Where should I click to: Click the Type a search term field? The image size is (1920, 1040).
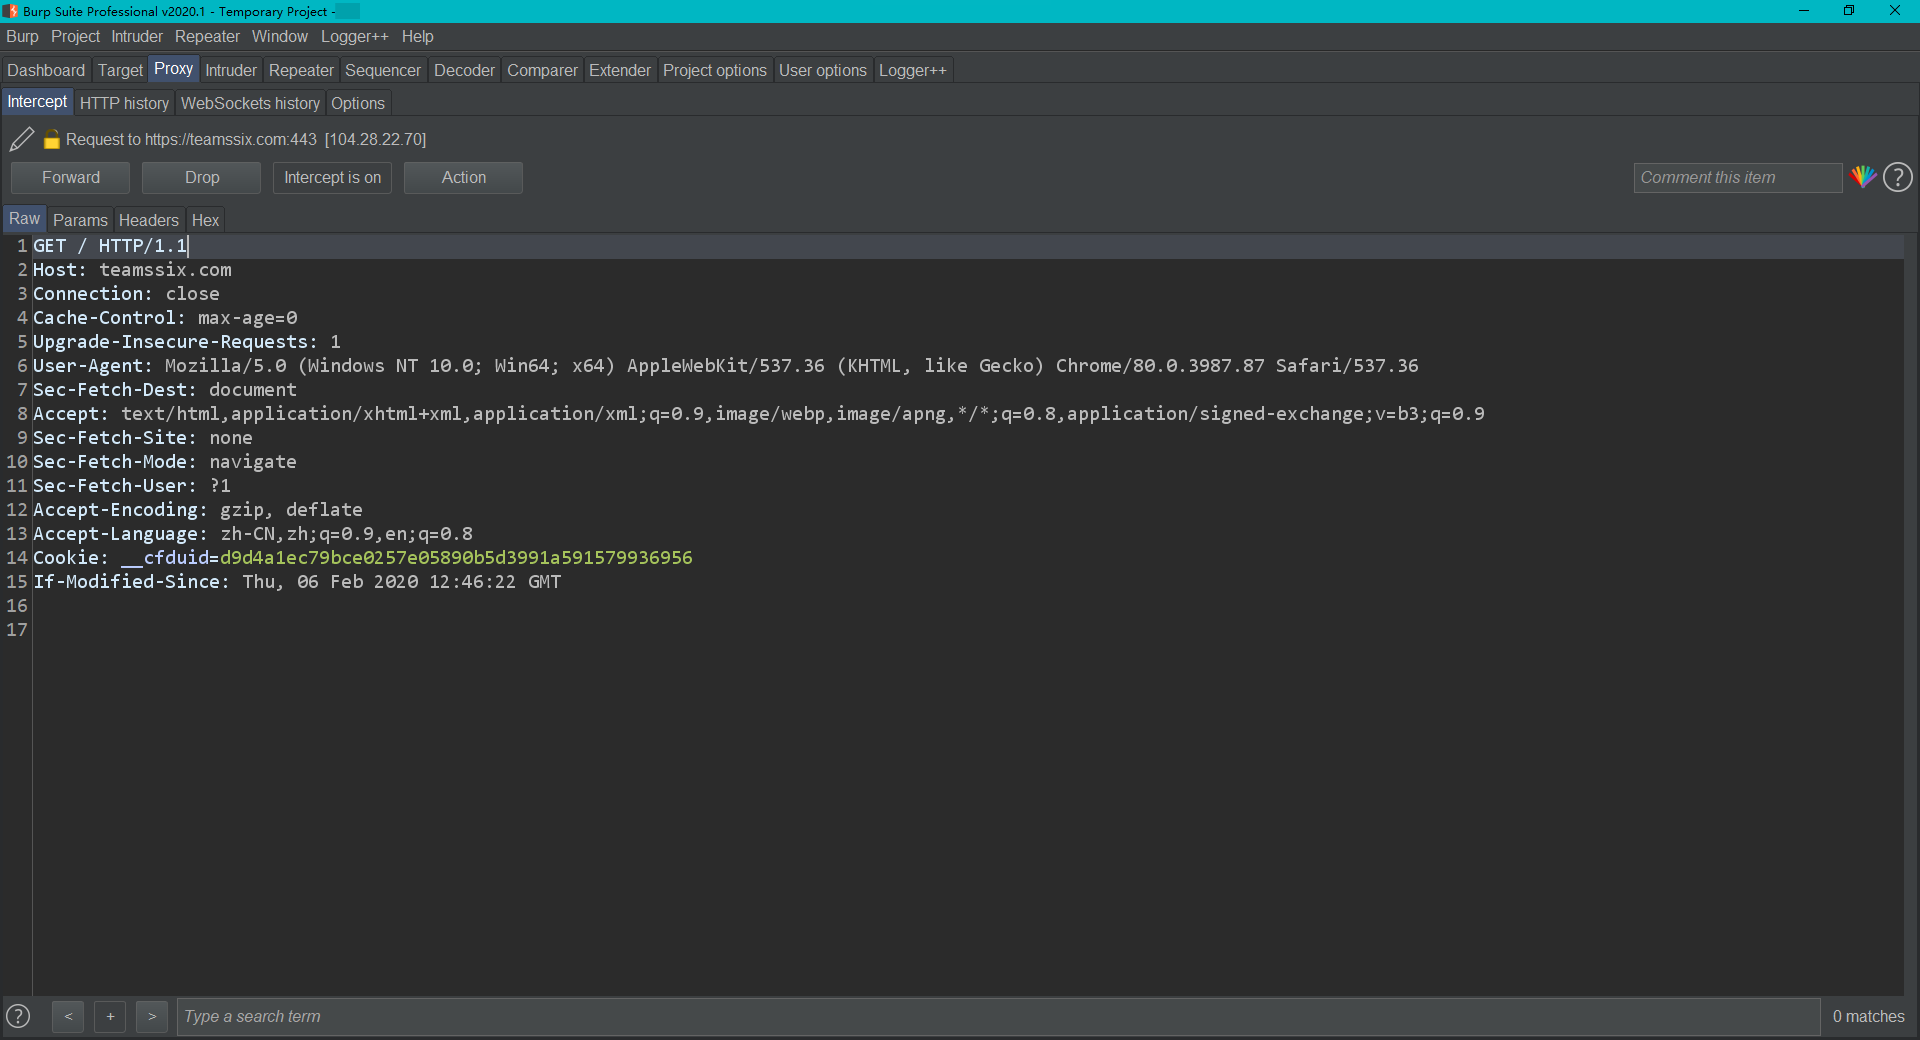[998, 1016]
